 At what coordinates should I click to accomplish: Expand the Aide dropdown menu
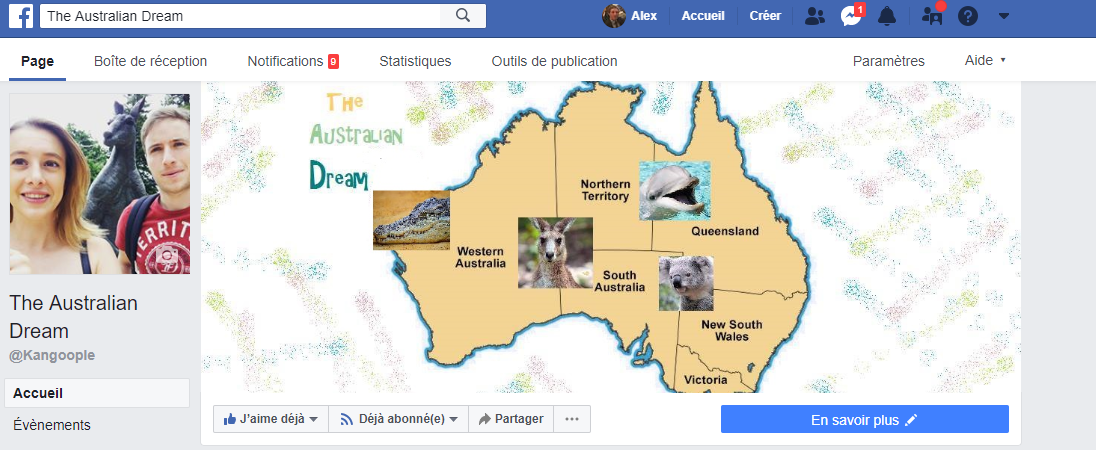[x=985, y=61]
